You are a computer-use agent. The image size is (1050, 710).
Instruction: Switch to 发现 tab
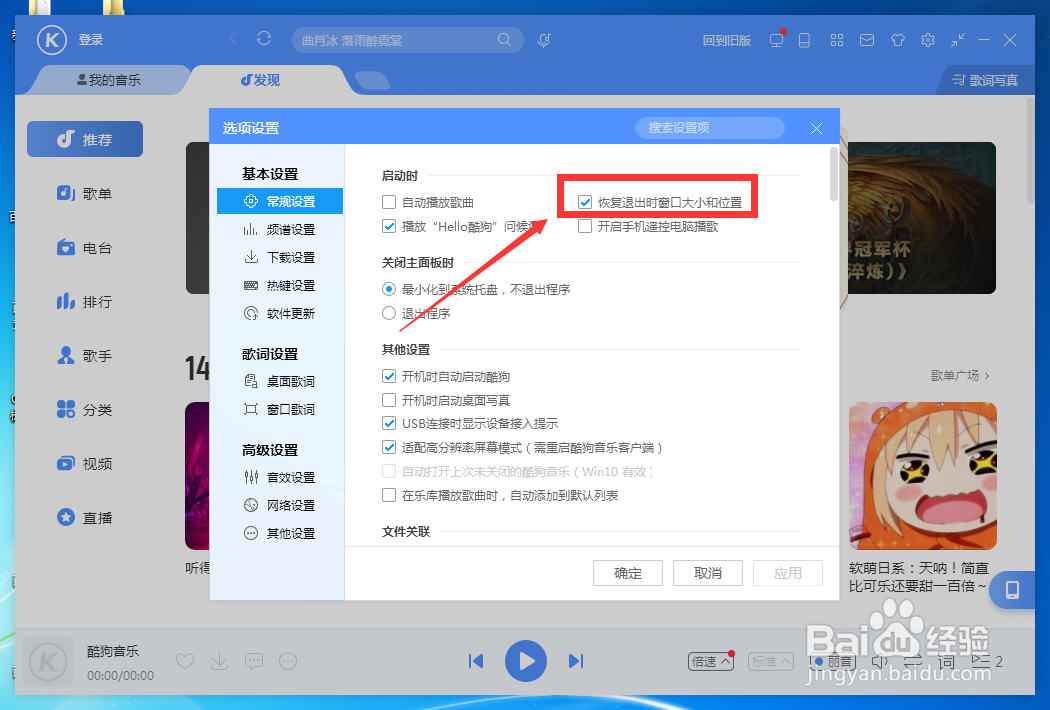[x=261, y=80]
